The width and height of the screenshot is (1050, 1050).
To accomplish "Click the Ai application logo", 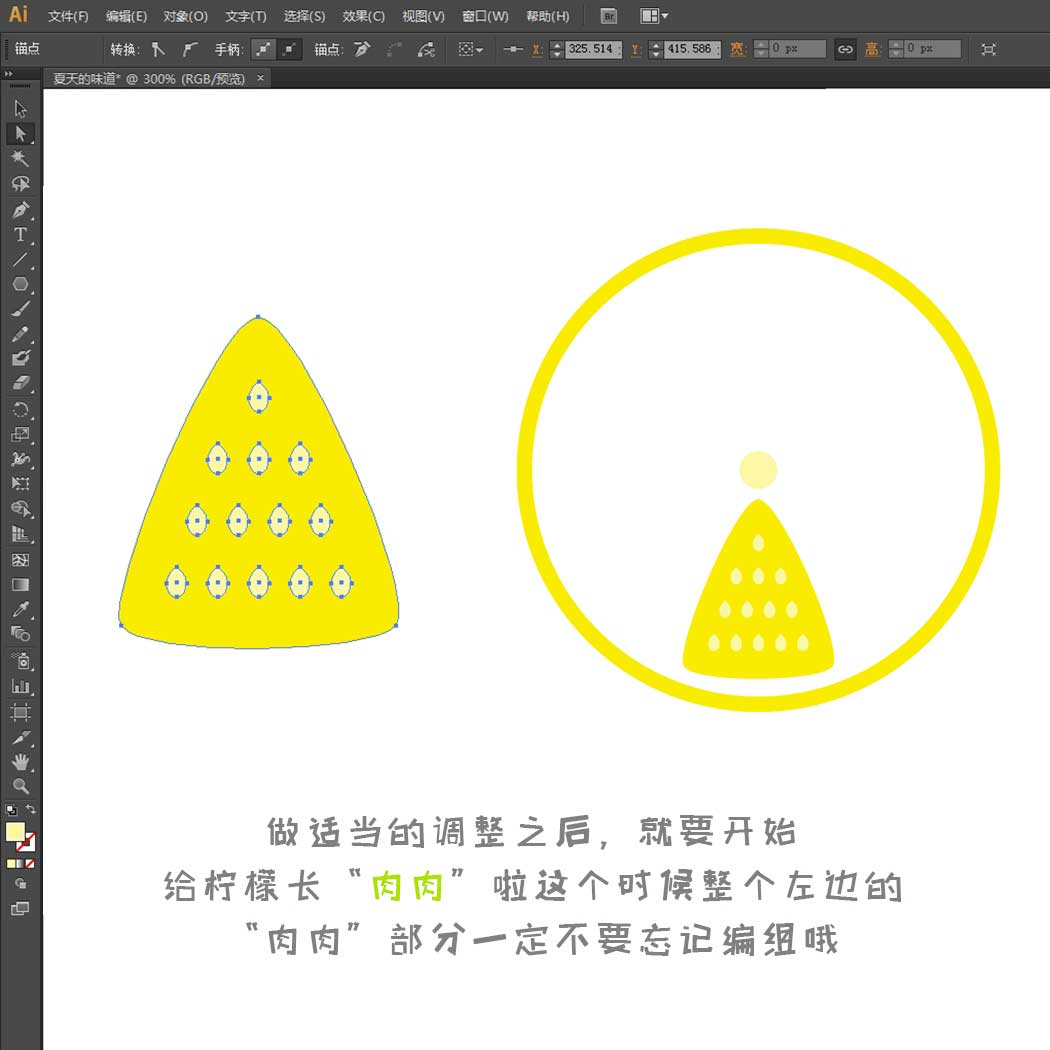I will (18, 14).
